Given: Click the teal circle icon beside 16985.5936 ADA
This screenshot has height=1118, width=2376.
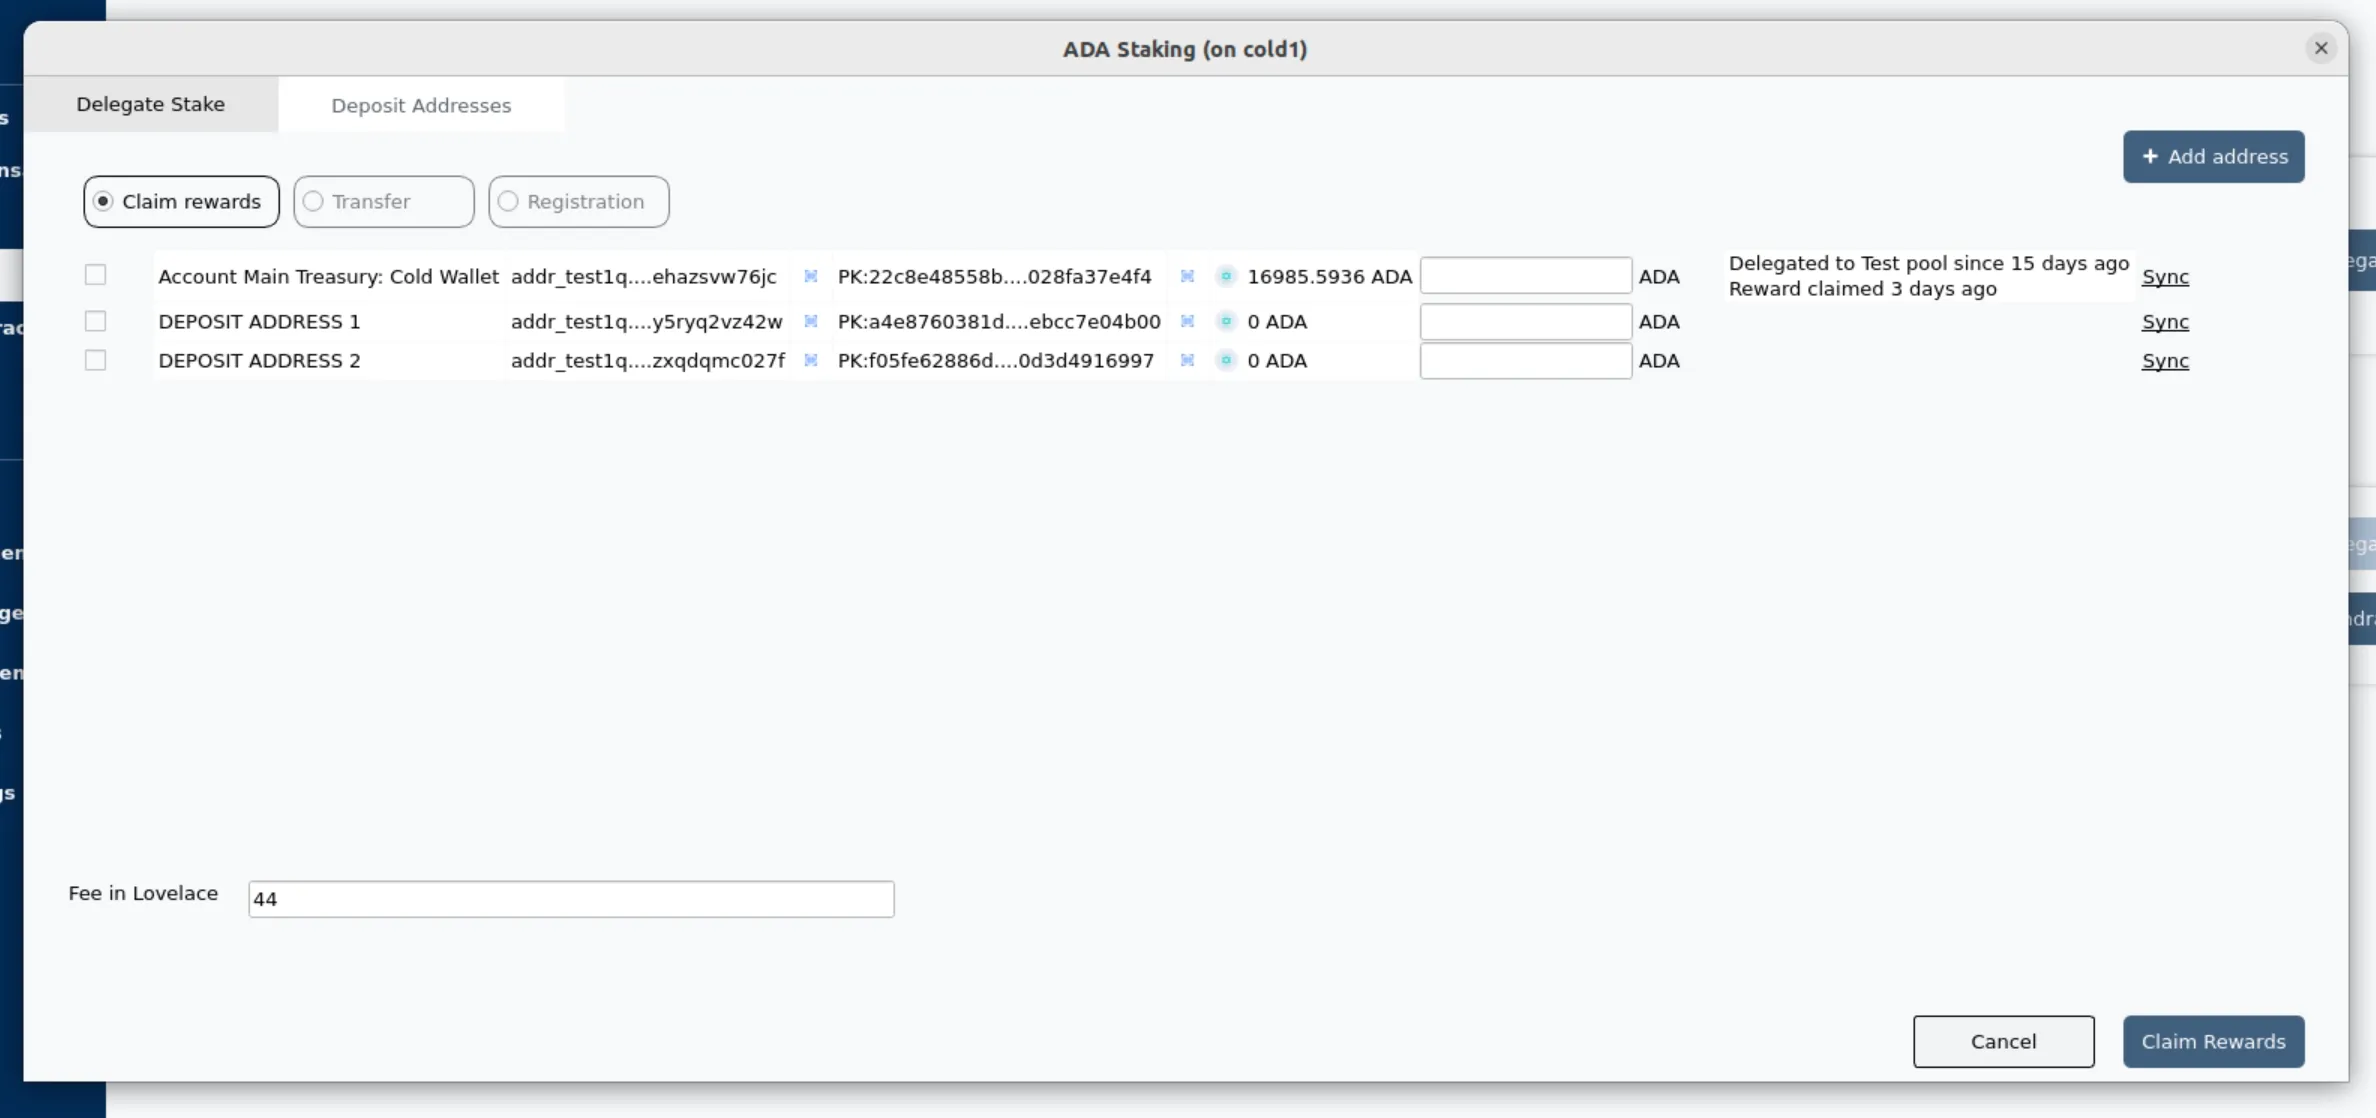Looking at the screenshot, I should point(1226,276).
